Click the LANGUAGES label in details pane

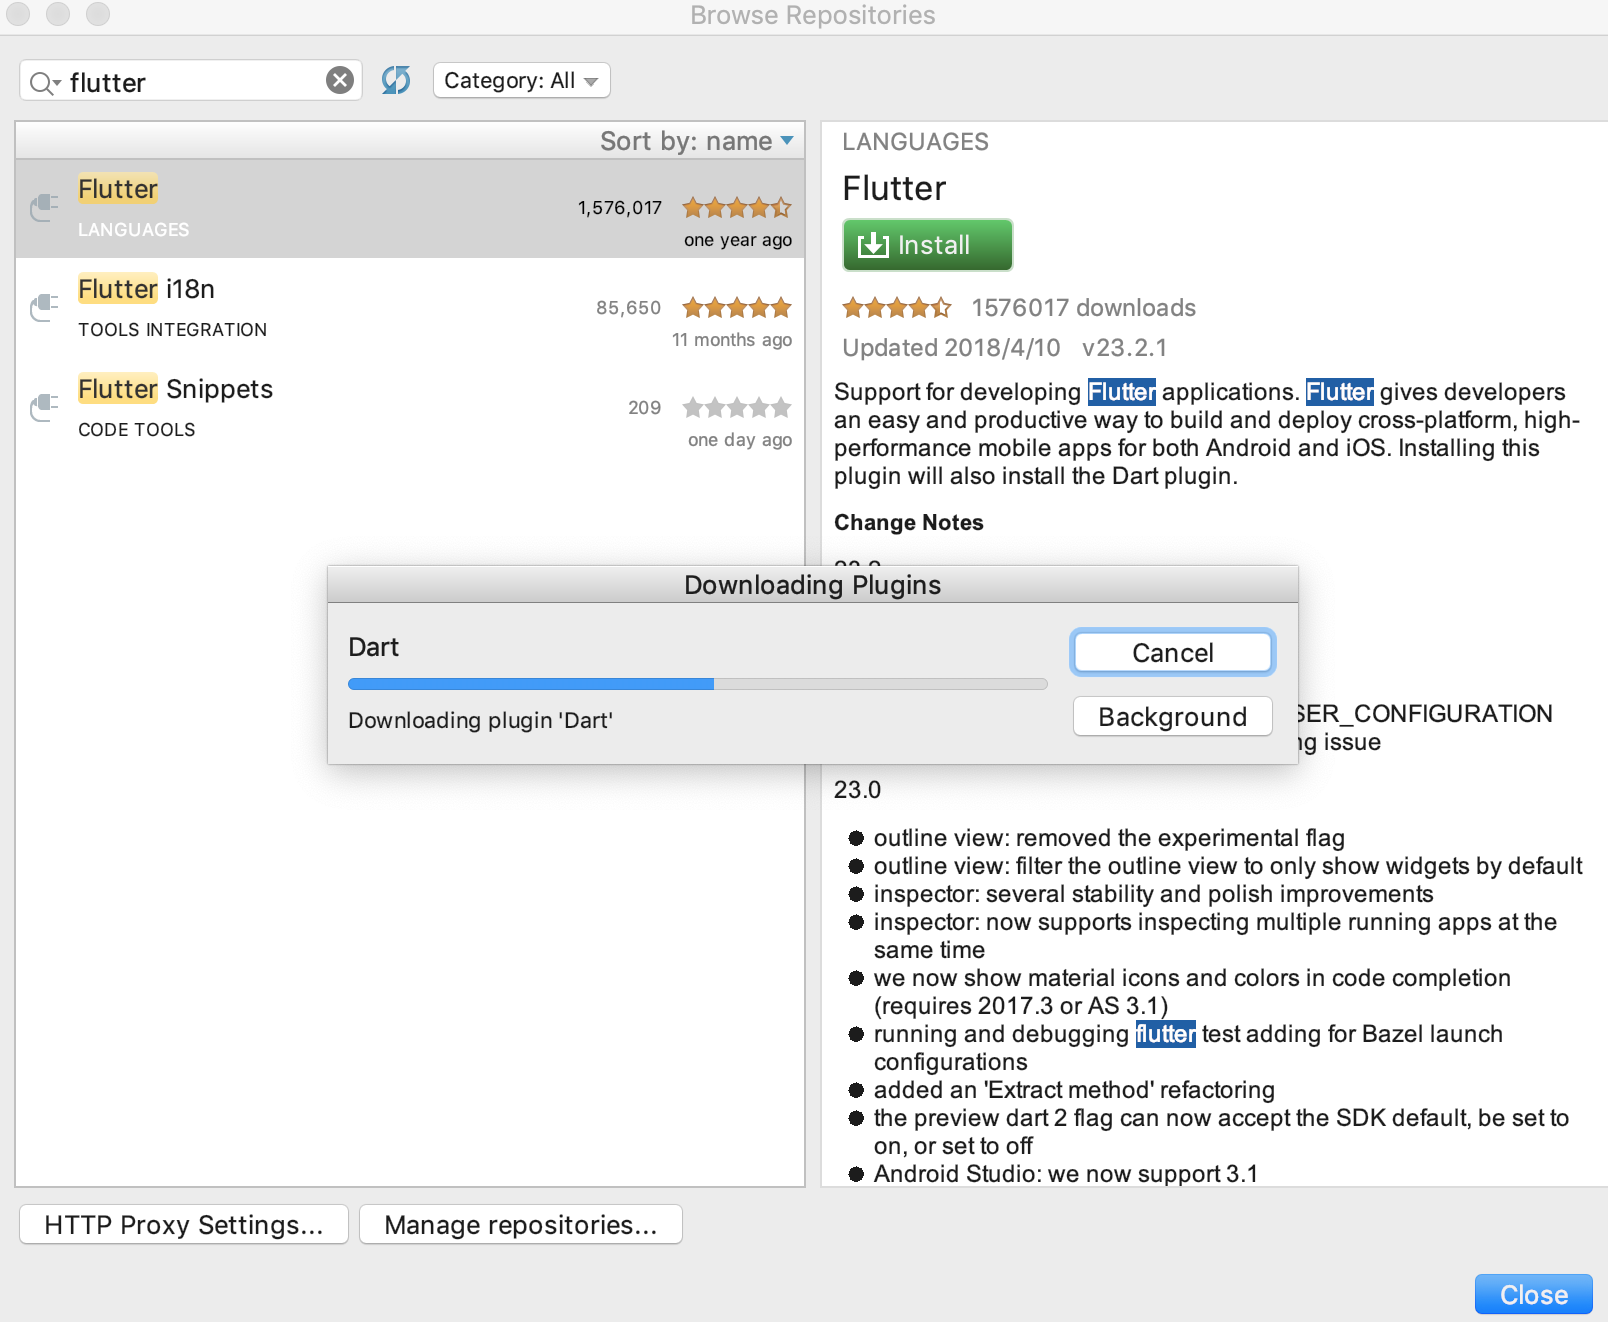tap(915, 142)
